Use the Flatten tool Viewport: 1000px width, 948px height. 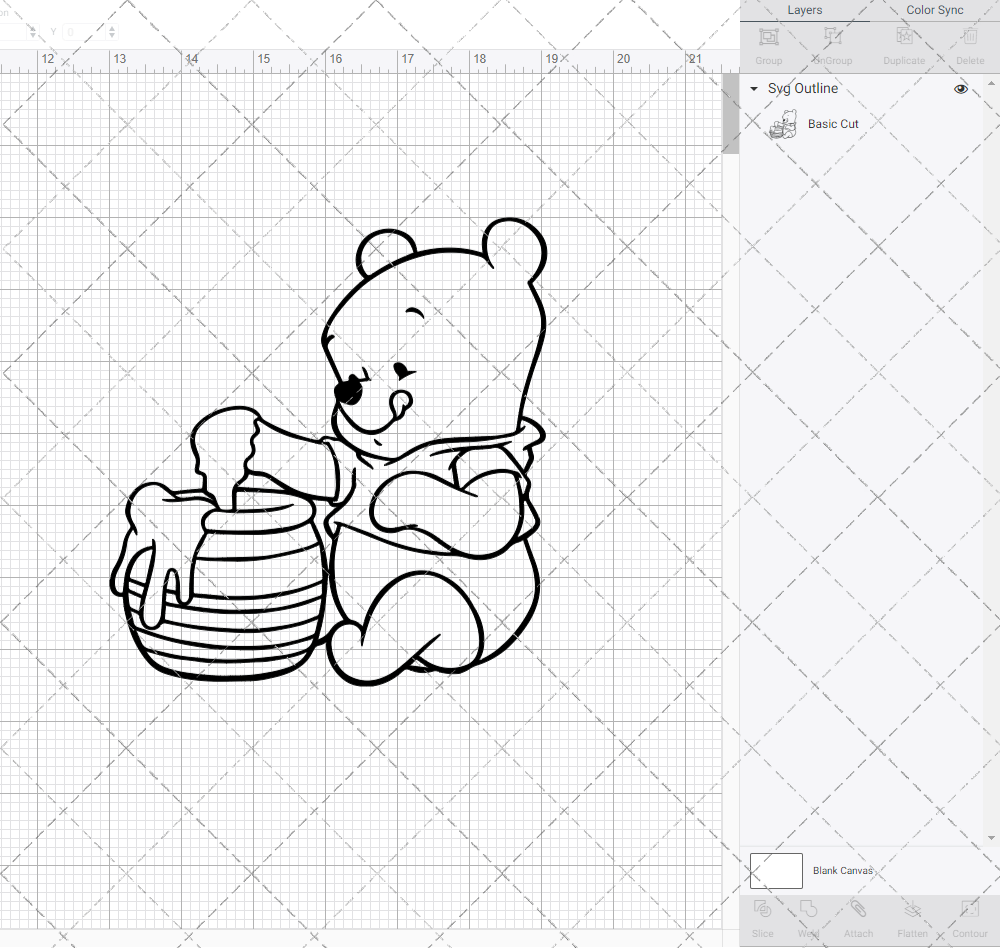coord(913,909)
